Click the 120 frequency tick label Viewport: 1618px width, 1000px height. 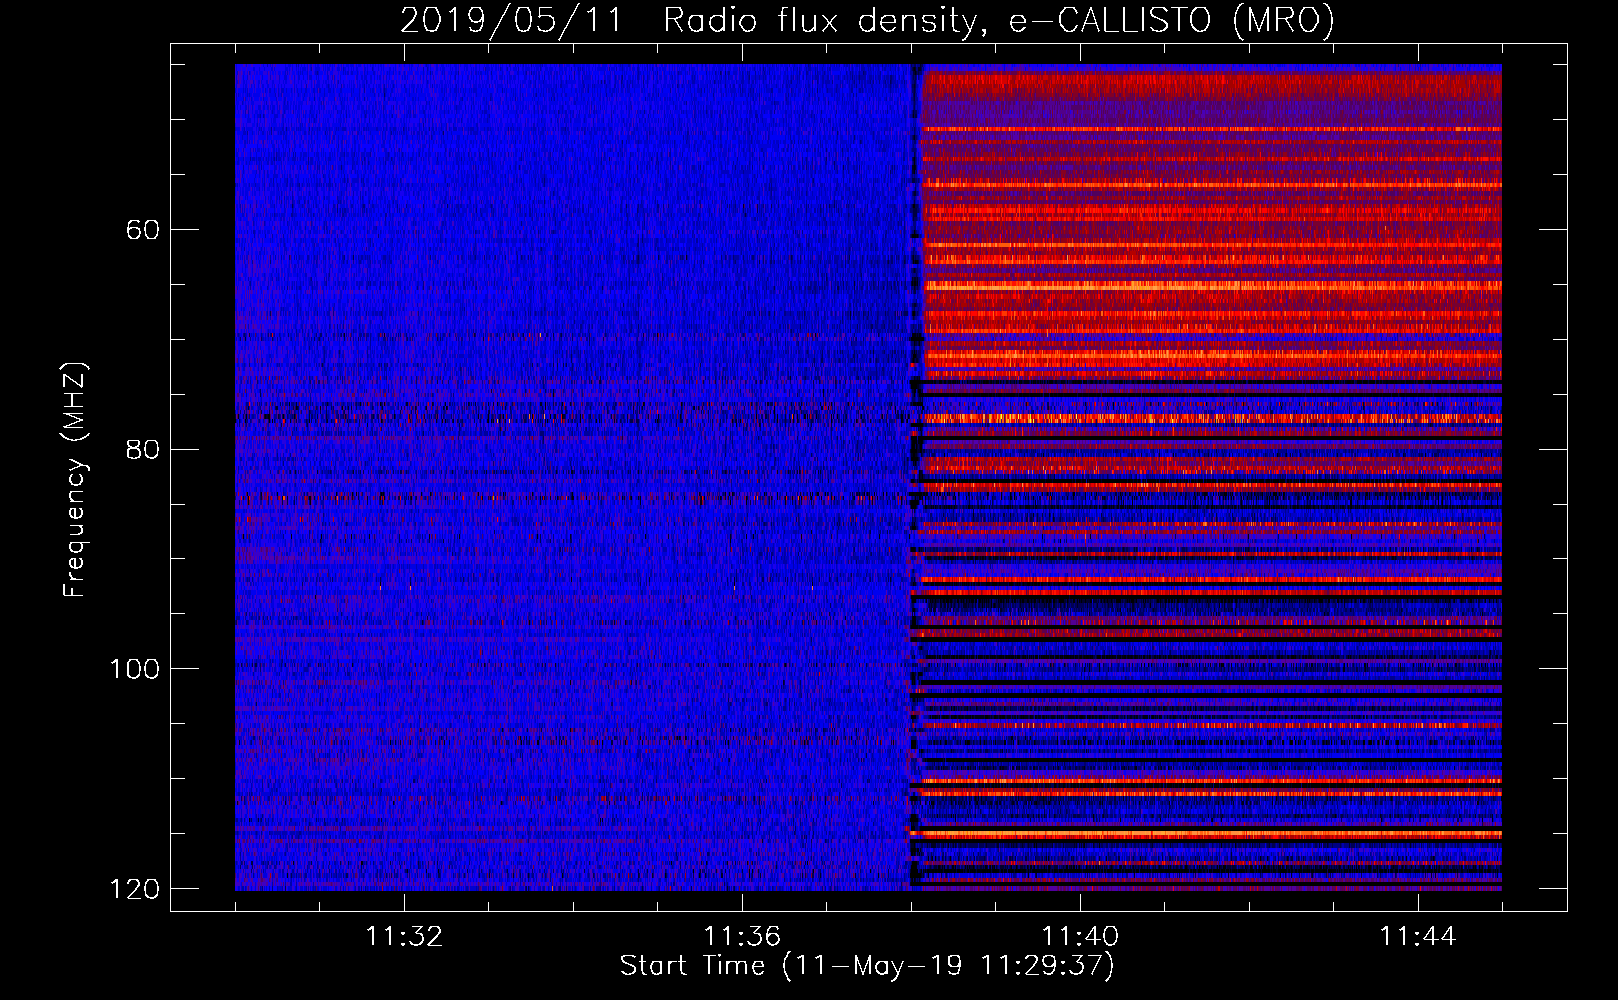point(134,889)
